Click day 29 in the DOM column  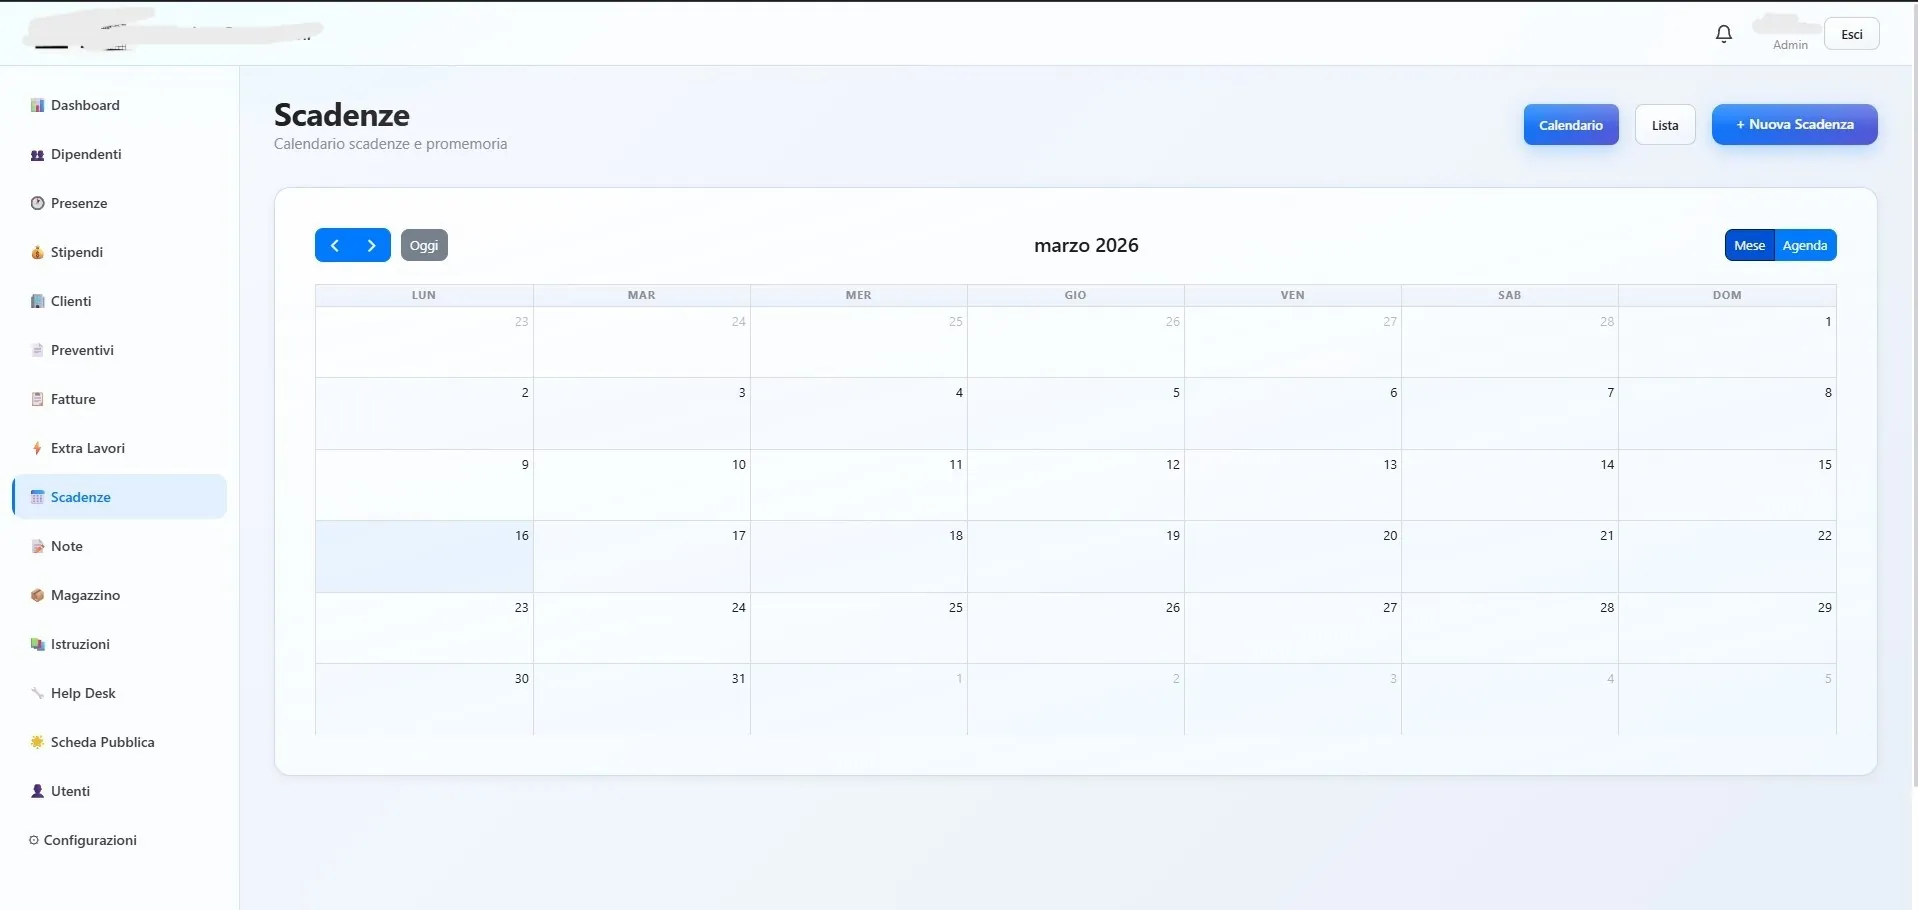tap(1727, 628)
